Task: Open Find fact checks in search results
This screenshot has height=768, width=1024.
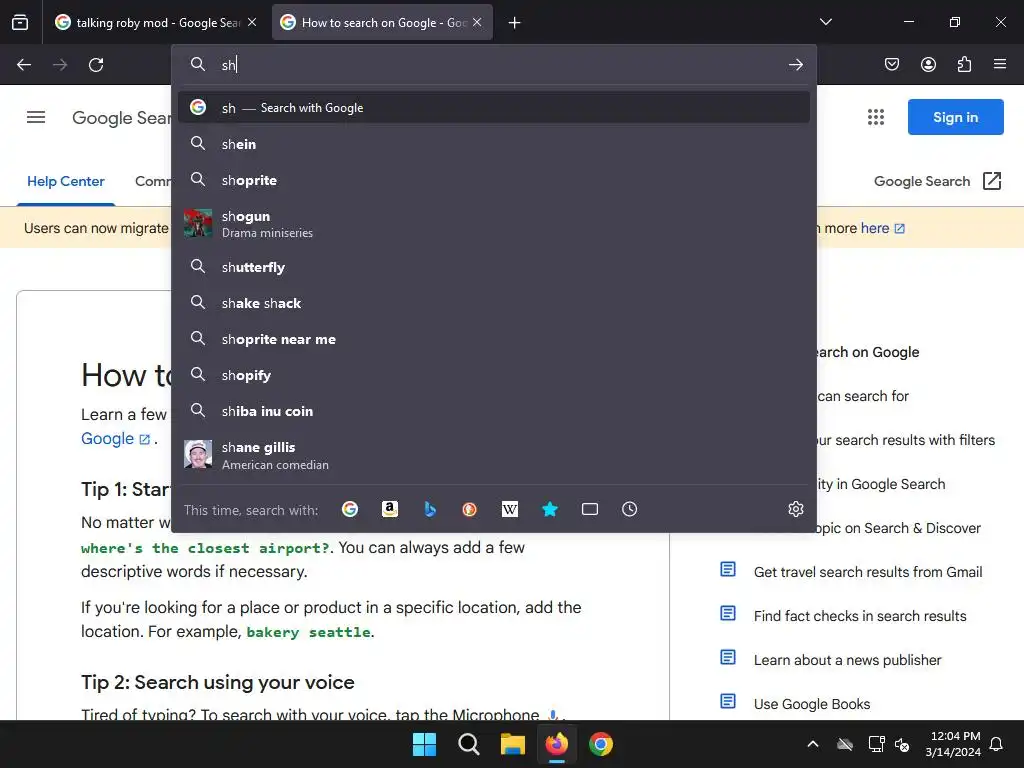Action: 859,616
